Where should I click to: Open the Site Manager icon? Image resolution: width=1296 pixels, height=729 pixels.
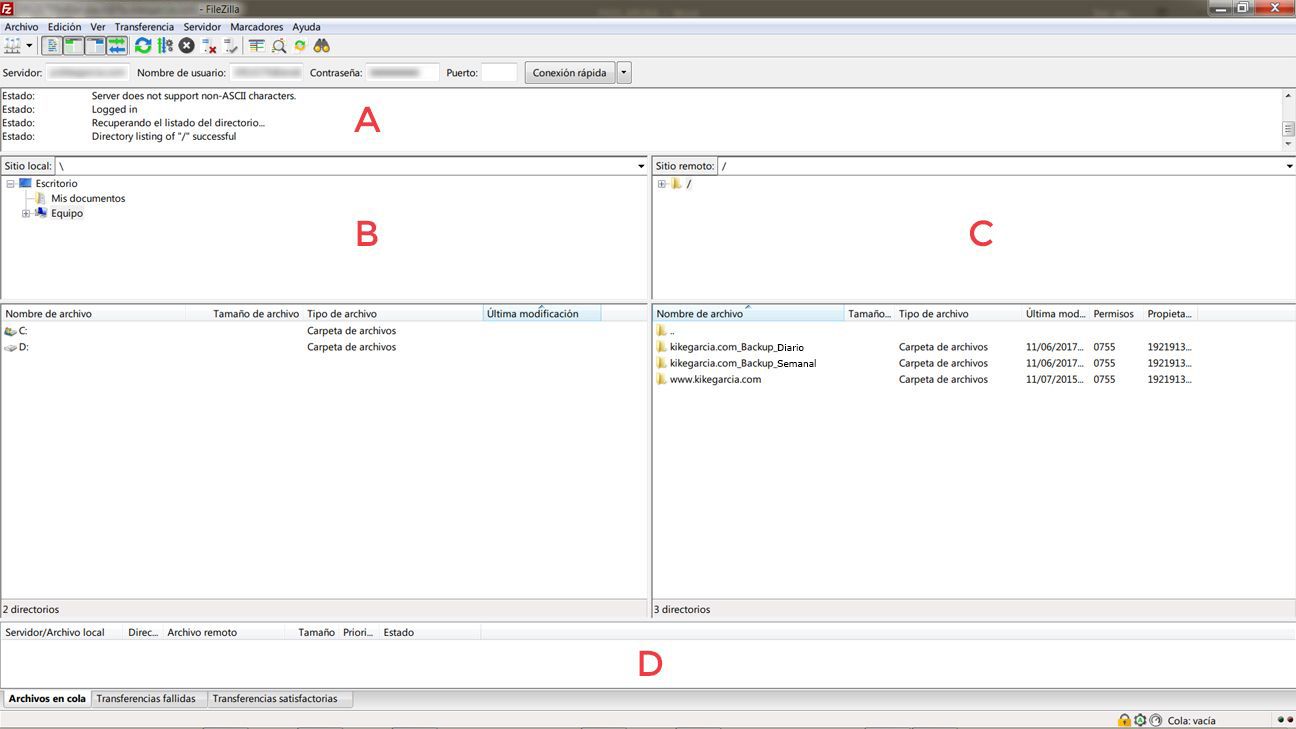pos(12,45)
